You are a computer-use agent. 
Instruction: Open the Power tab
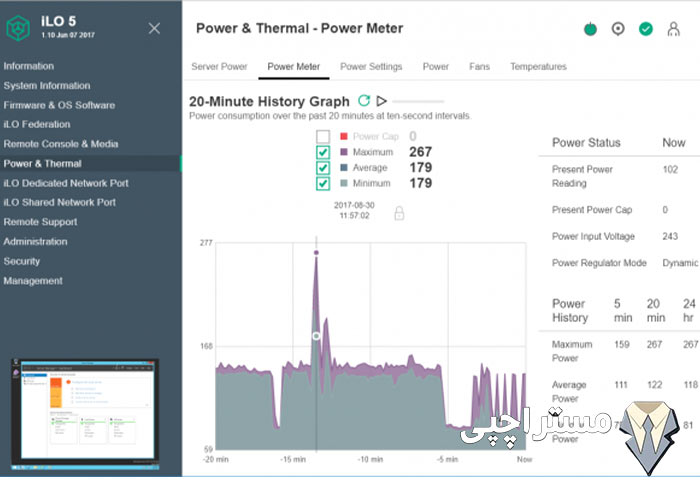[x=436, y=67]
